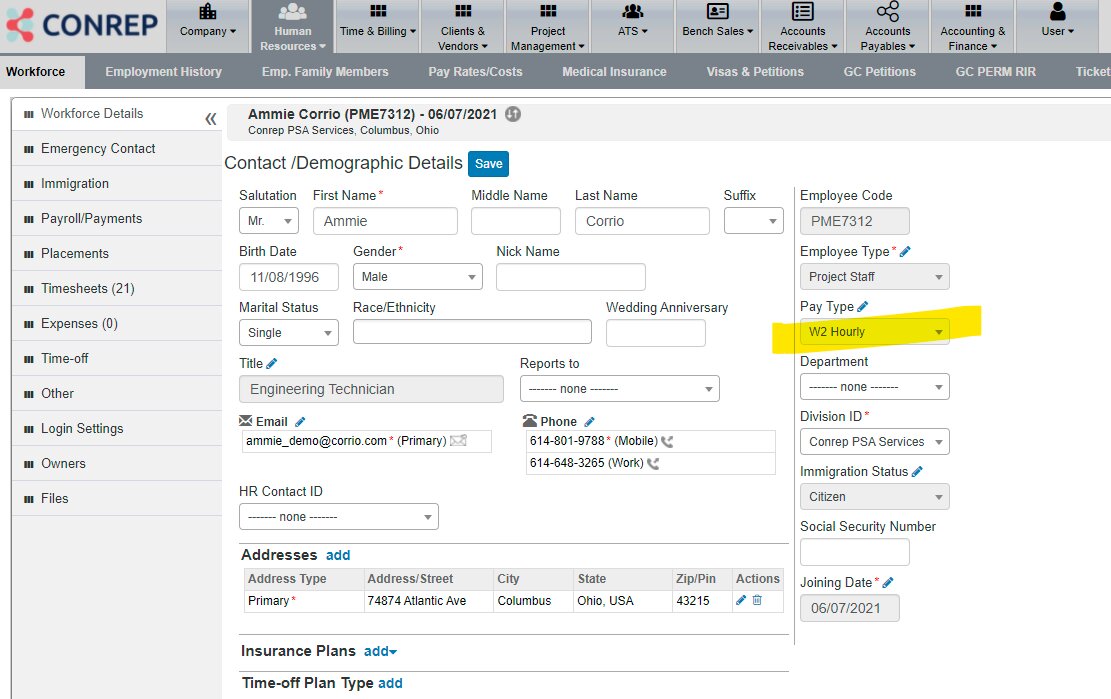
Task: Click the add link next to Addresses
Action: pos(338,555)
